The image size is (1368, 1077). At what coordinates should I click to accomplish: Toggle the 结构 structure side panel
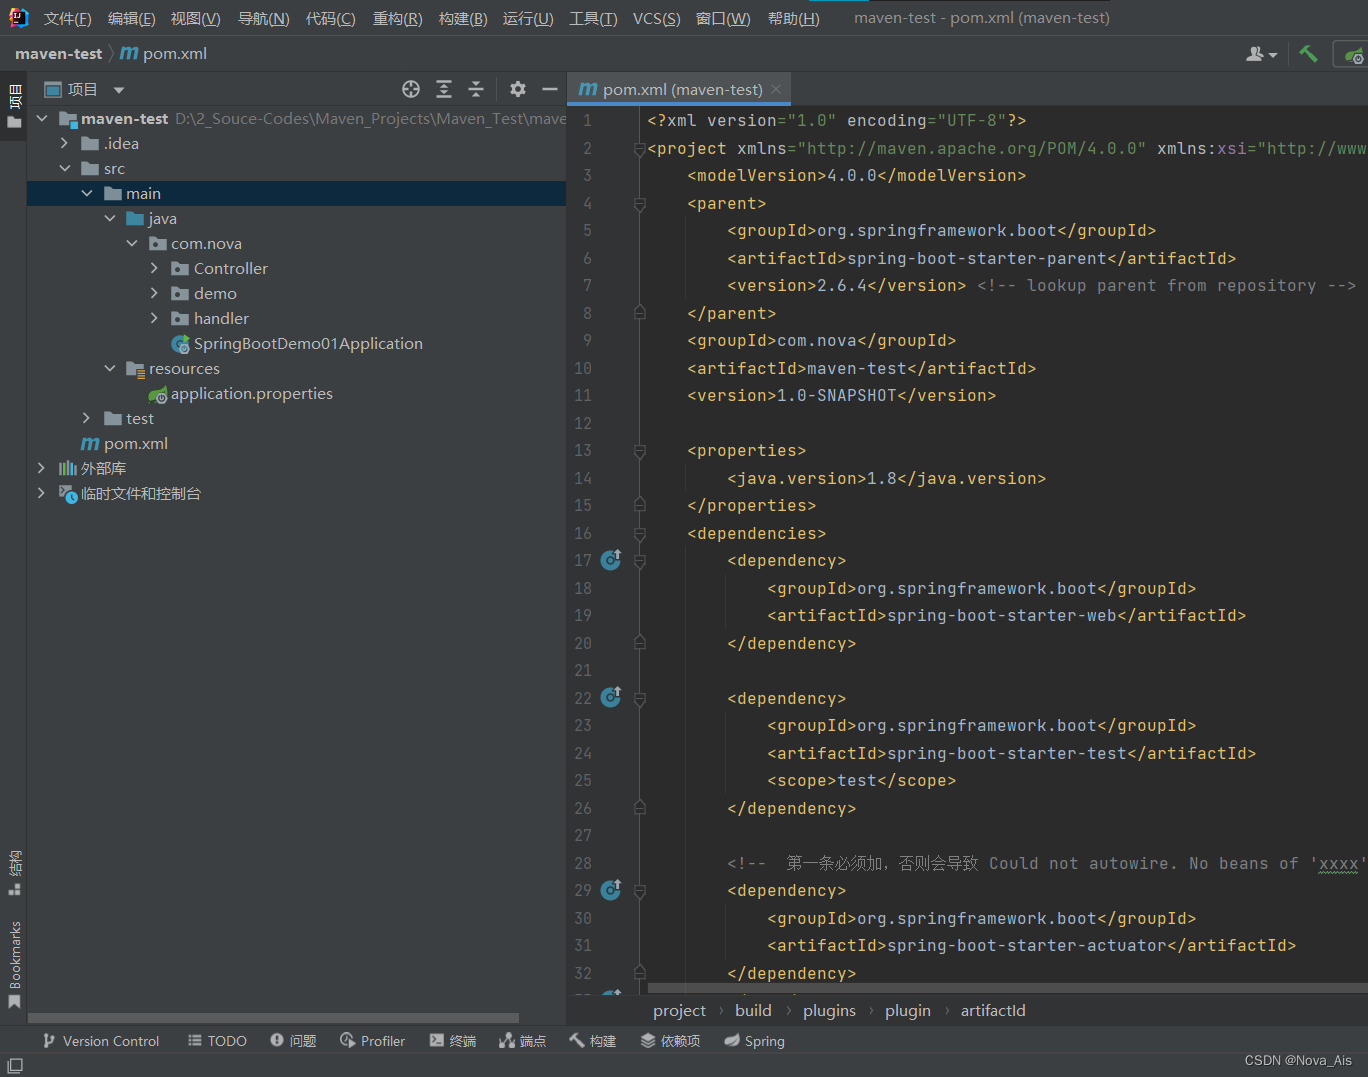pyautogui.click(x=14, y=872)
